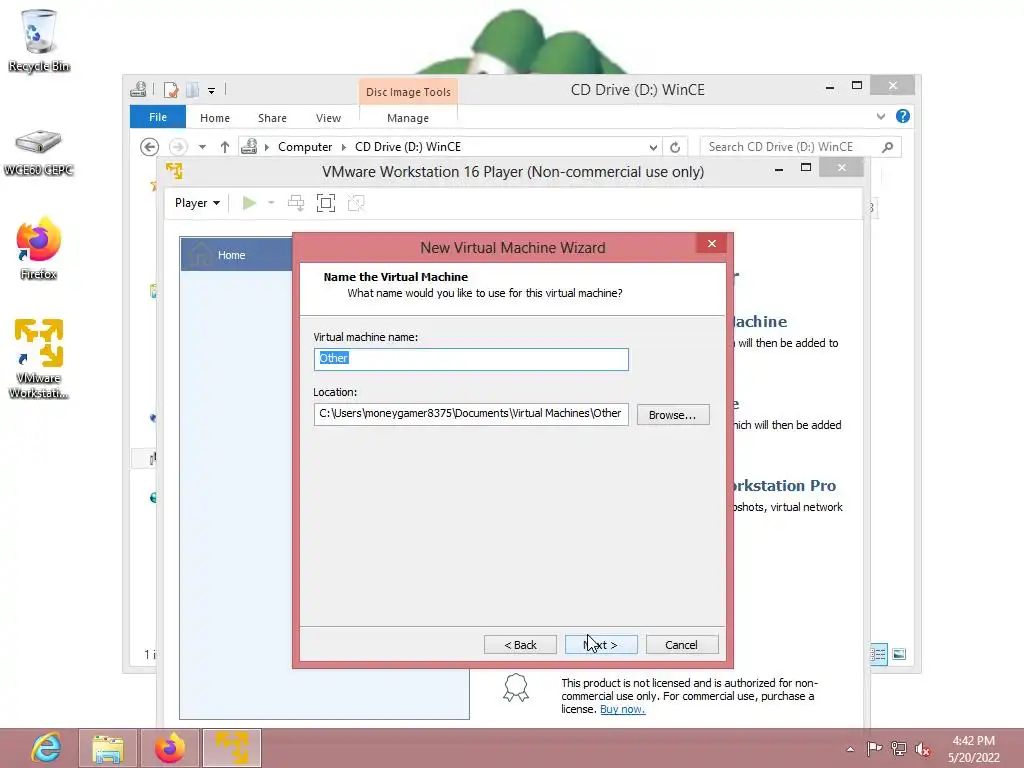Open File Explorer from the taskbar
The width and height of the screenshot is (1024, 768).
pyautogui.click(x=108, y=748)
